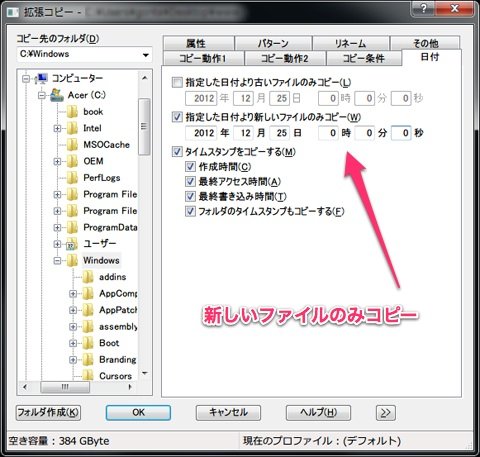480x457 pixels.
Task: Click the Intel folder icon
Action: tap(72, 128)
